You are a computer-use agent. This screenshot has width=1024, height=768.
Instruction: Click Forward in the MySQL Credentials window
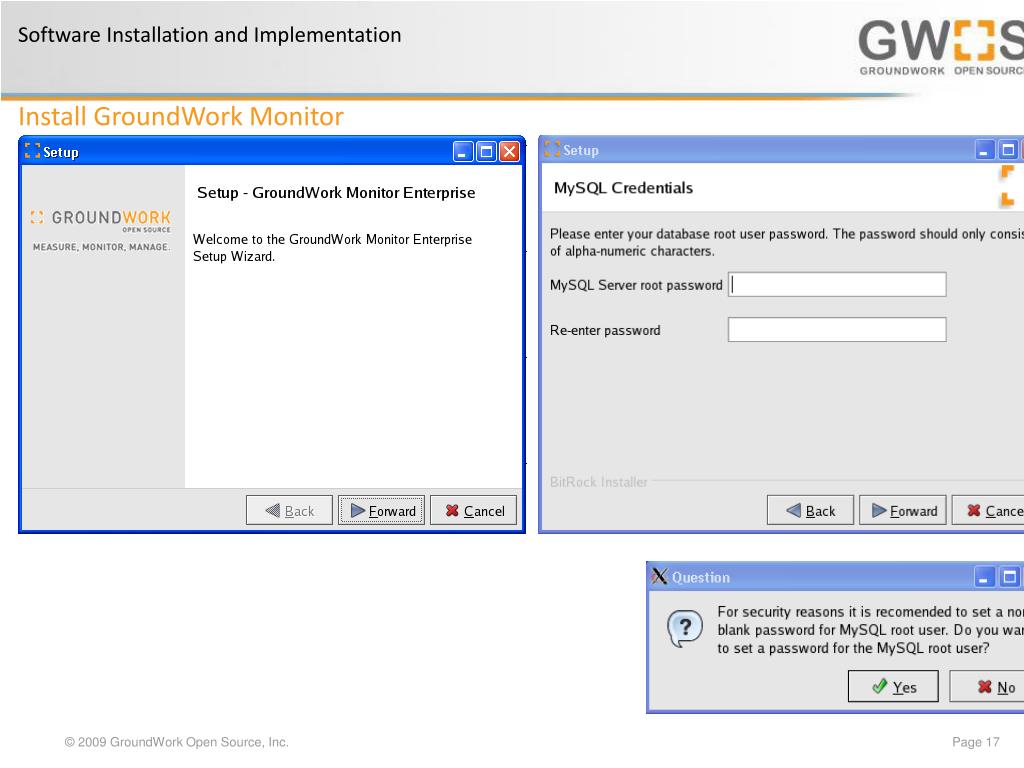[903, 510]
